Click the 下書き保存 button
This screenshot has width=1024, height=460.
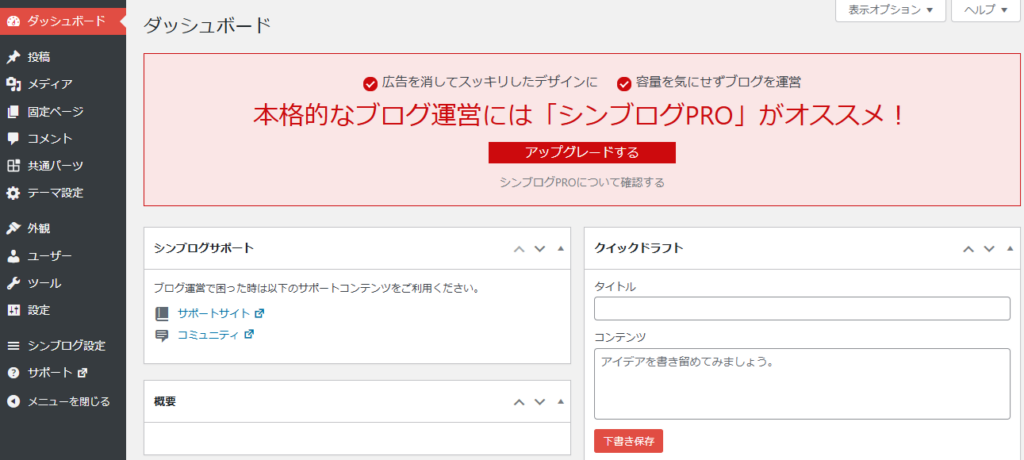pyautogui.click(x=628, y=441)
